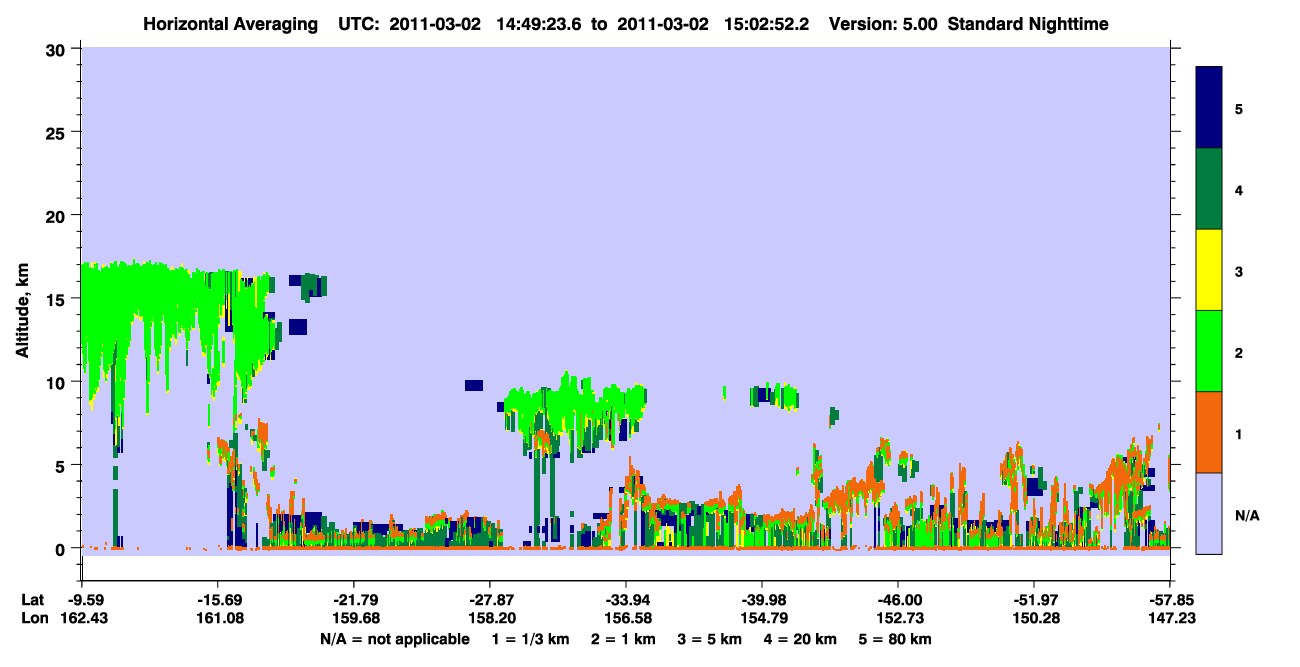
Task: Click the latitude value -39.98
Action: tap(762, 600)
